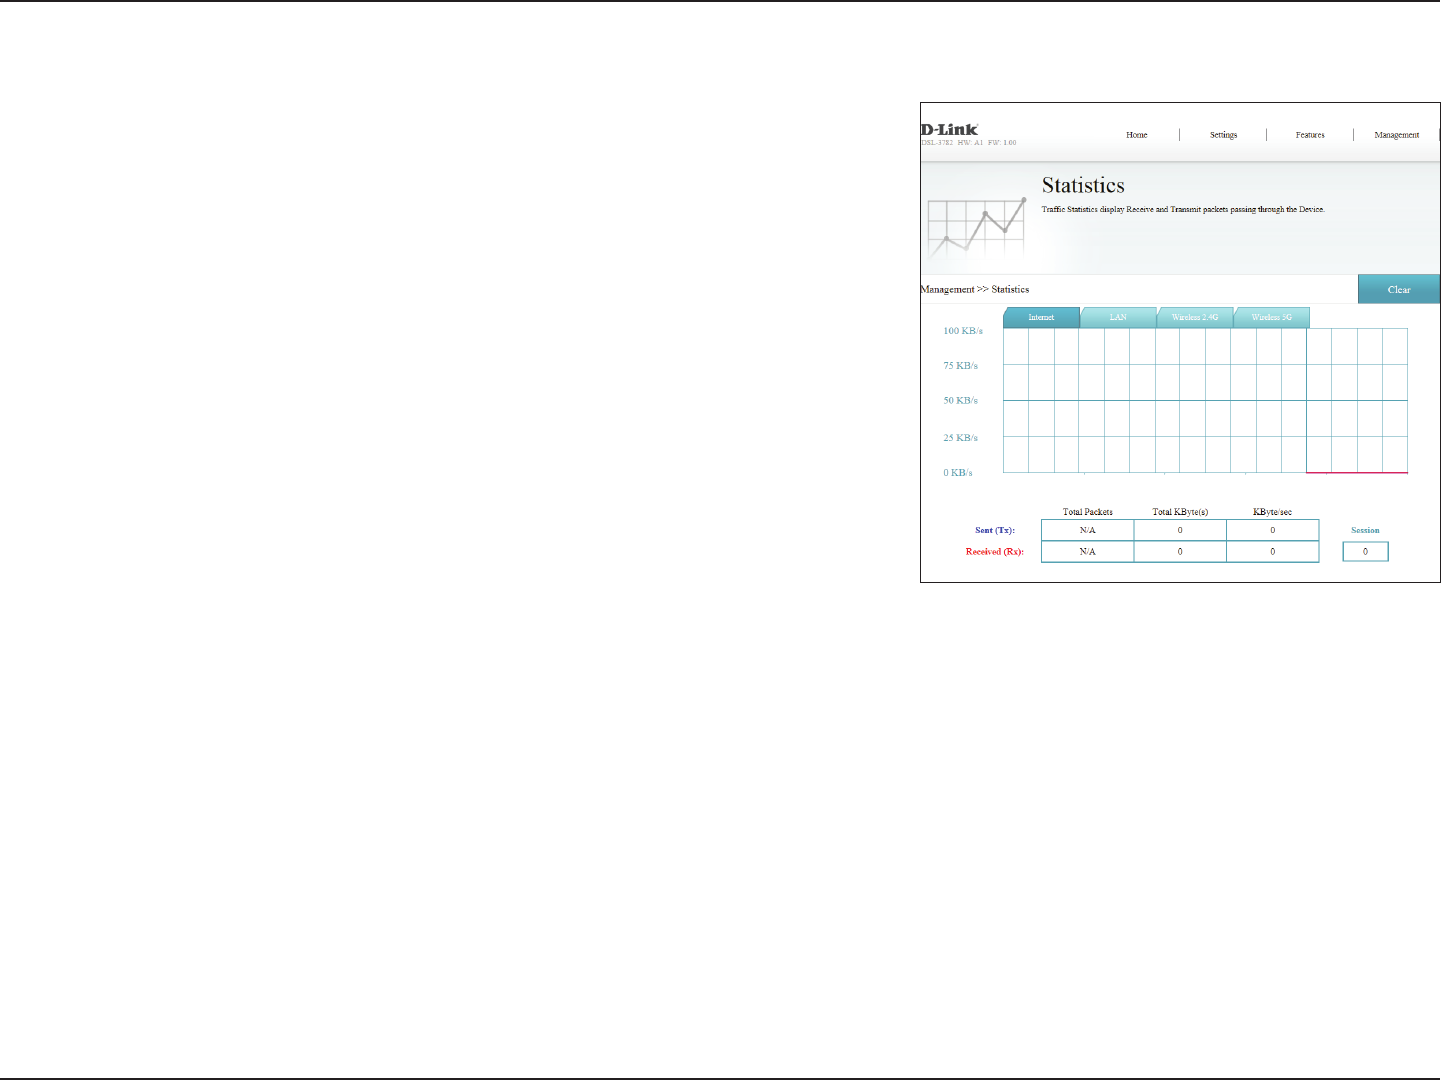Click the DSL-3782 firmware version text
The height and width of the screenshot is (1080, 1441).
[x=968, y=143]
